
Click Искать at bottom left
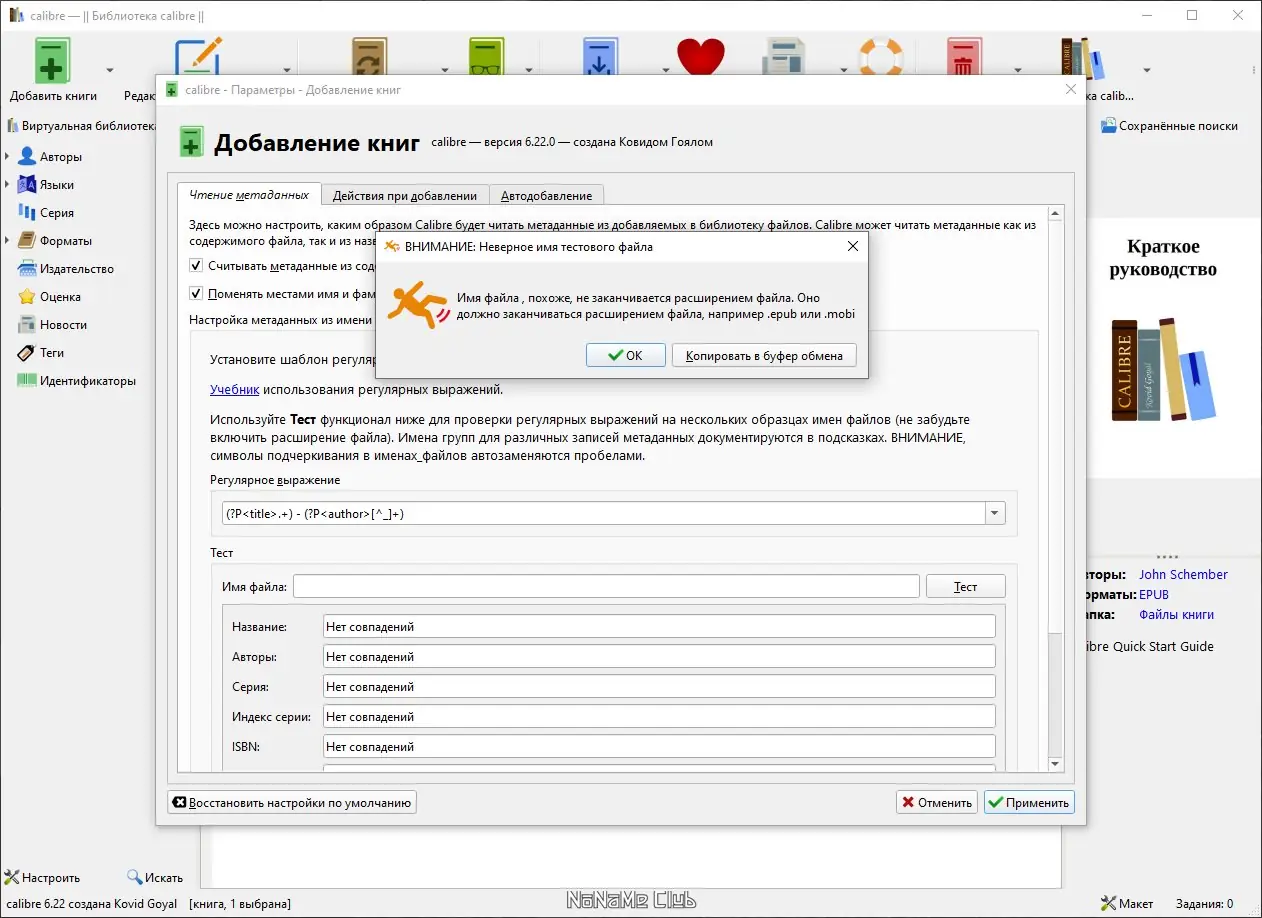[x=155, y=877]
